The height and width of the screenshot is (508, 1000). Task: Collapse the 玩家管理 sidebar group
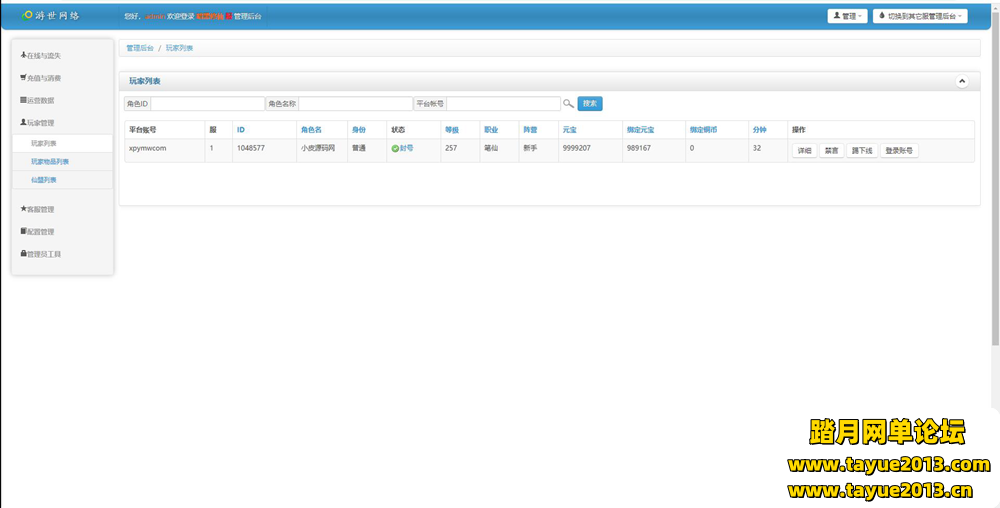pyautogui.click(x=40, y=122)
